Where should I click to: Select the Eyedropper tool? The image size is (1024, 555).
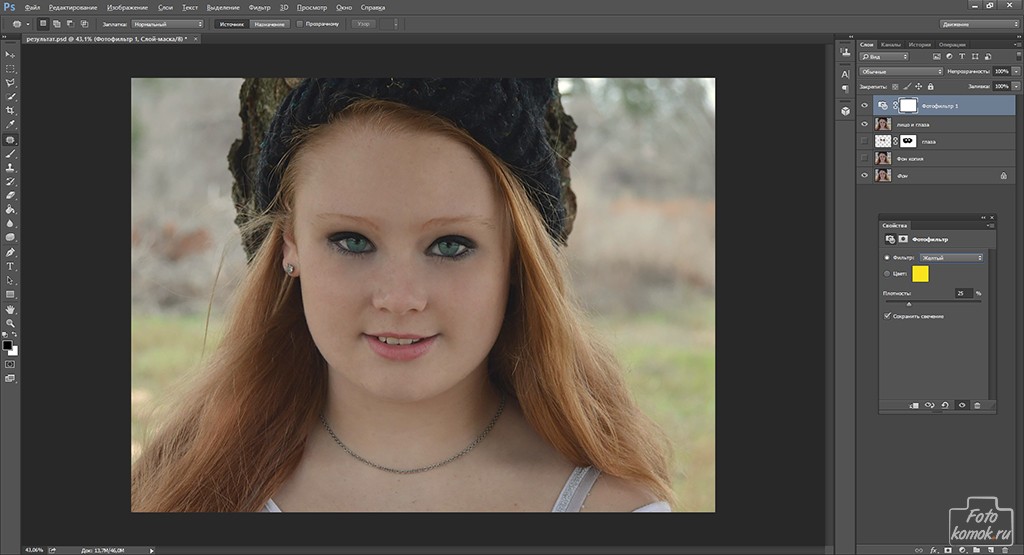click(10, 125)
